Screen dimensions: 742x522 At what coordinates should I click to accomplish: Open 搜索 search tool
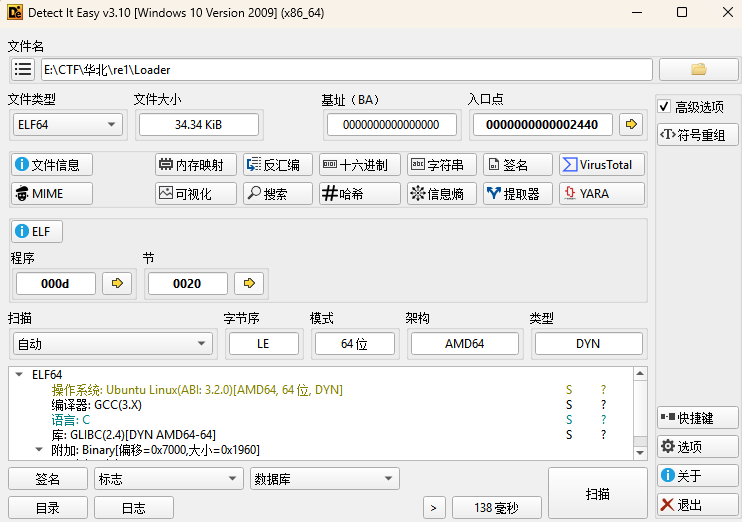pos(278,194)
